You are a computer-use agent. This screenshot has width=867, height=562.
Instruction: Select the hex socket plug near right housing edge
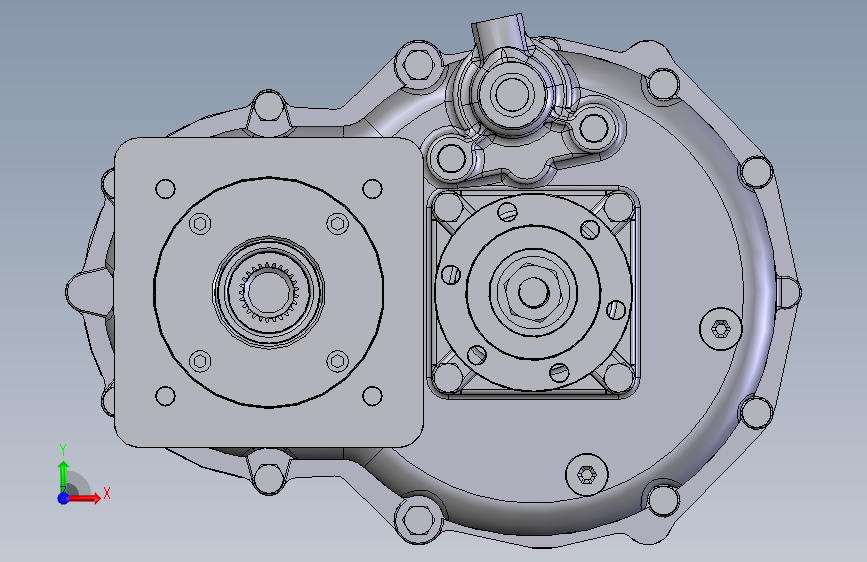tap(720, 329)
